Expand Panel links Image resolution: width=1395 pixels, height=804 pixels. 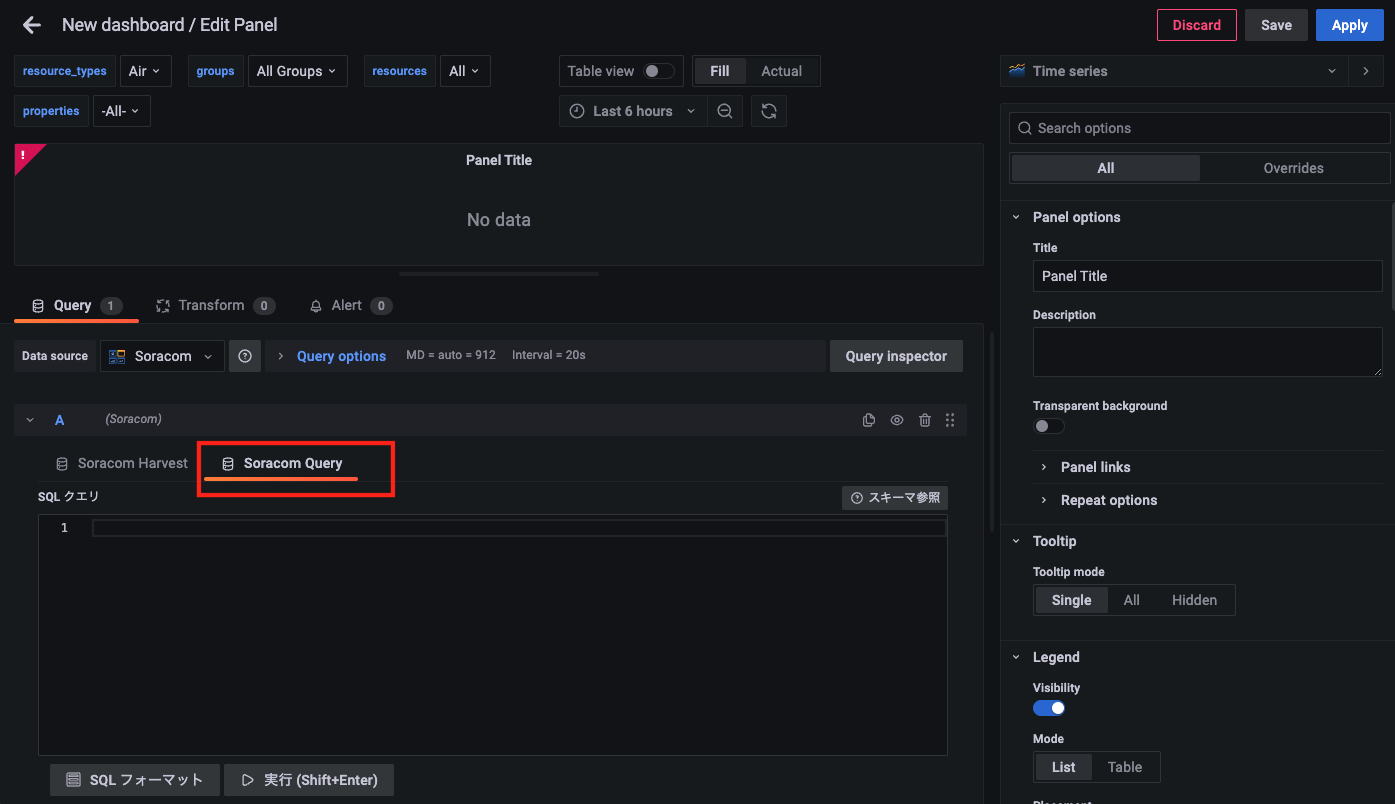coord(1095,467)
